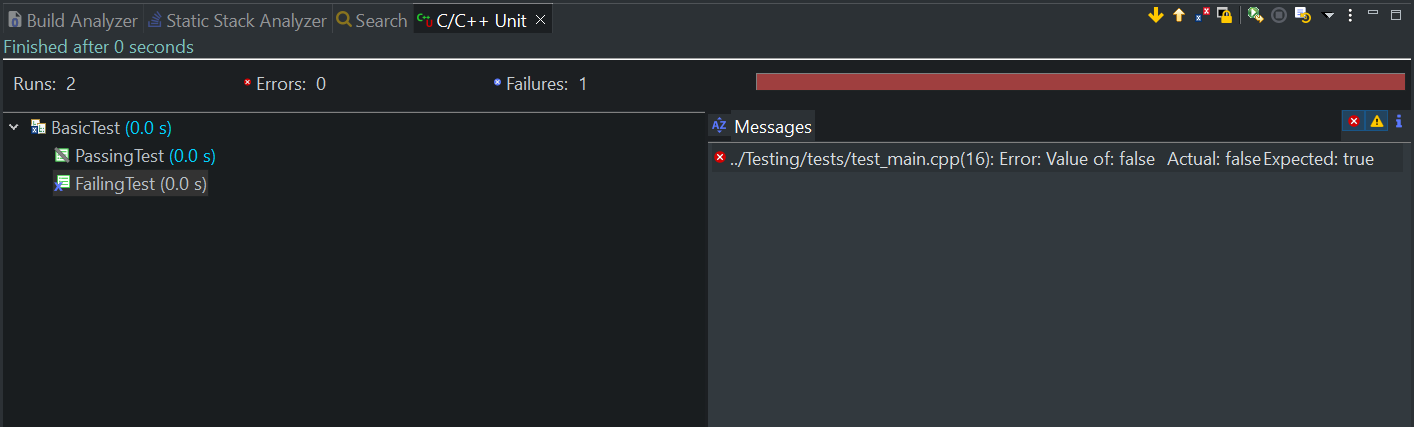Go to previous failed test arrow

(1179, 15)
